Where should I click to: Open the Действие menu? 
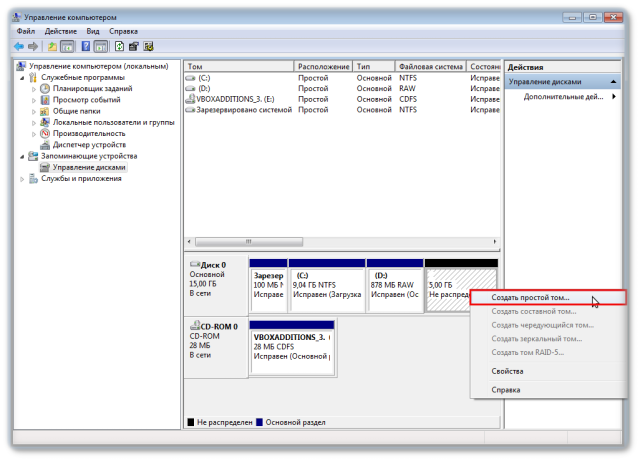(x=60, y=31)
